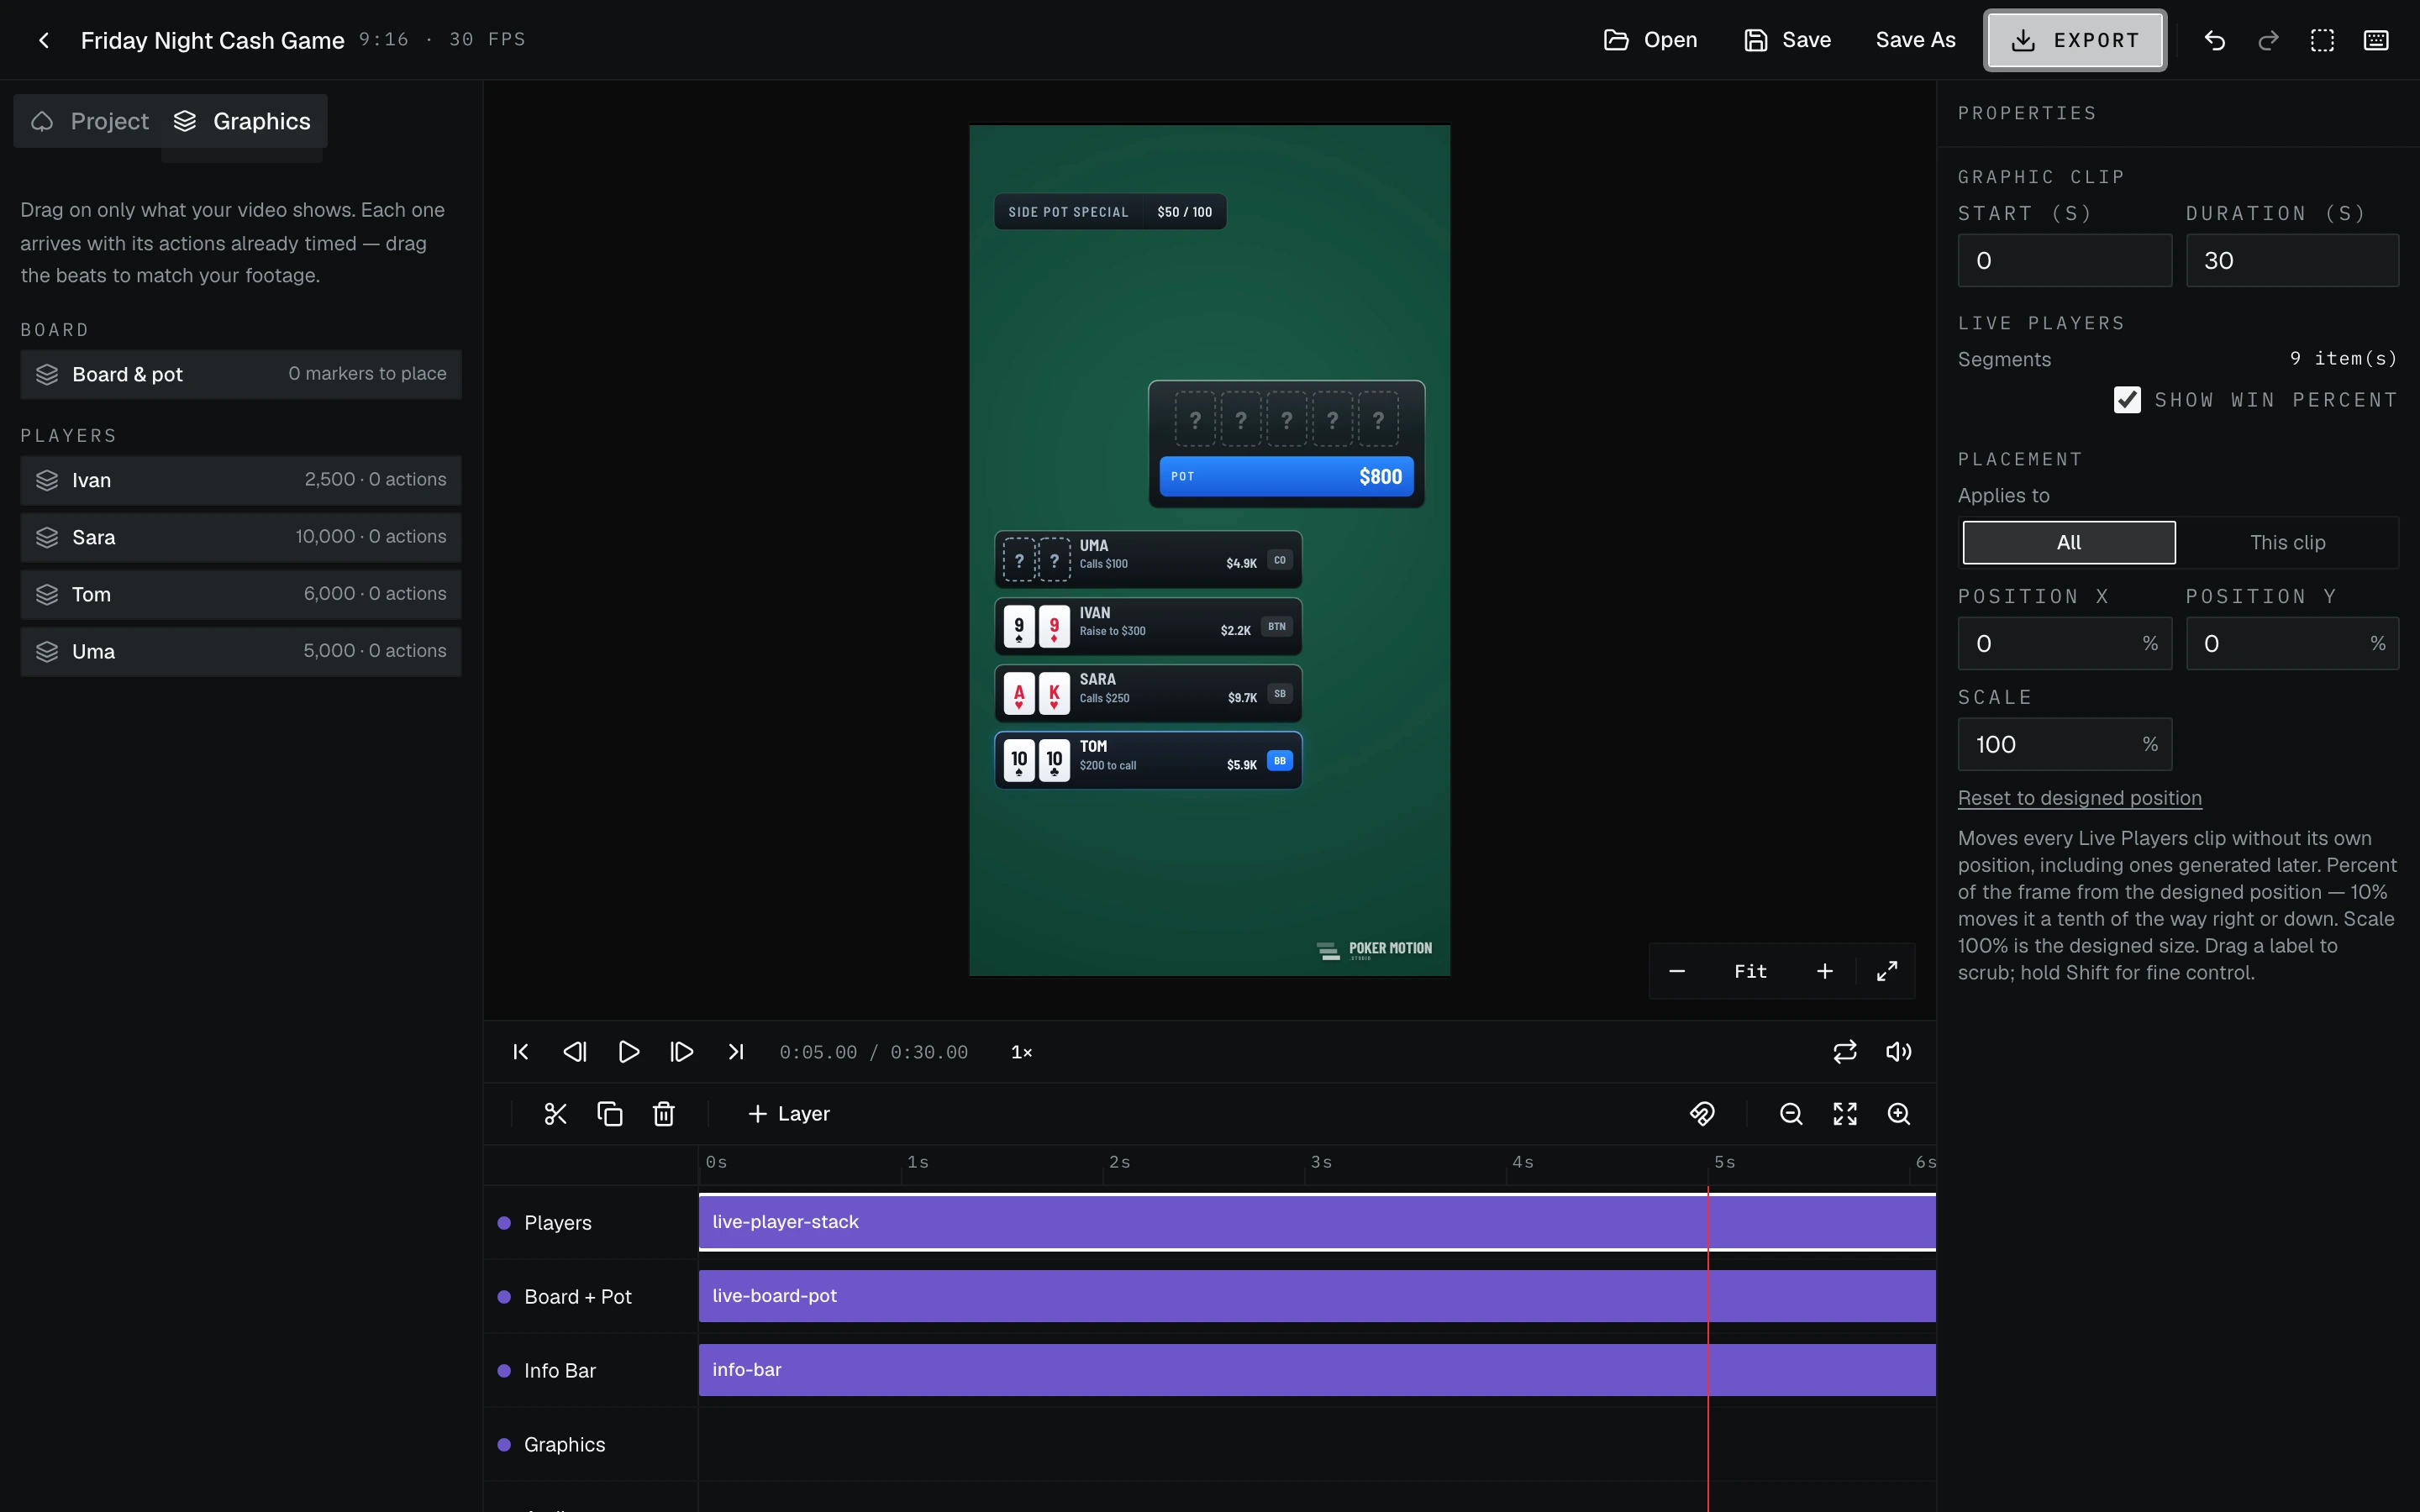Zoom in the preview with plus

click(1825, 971)
